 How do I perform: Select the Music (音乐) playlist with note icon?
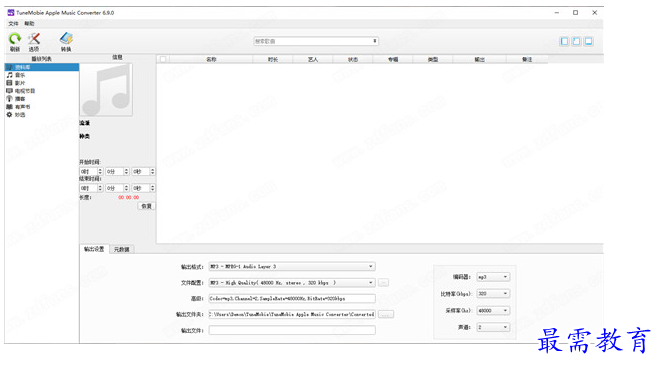click(9, 75)
